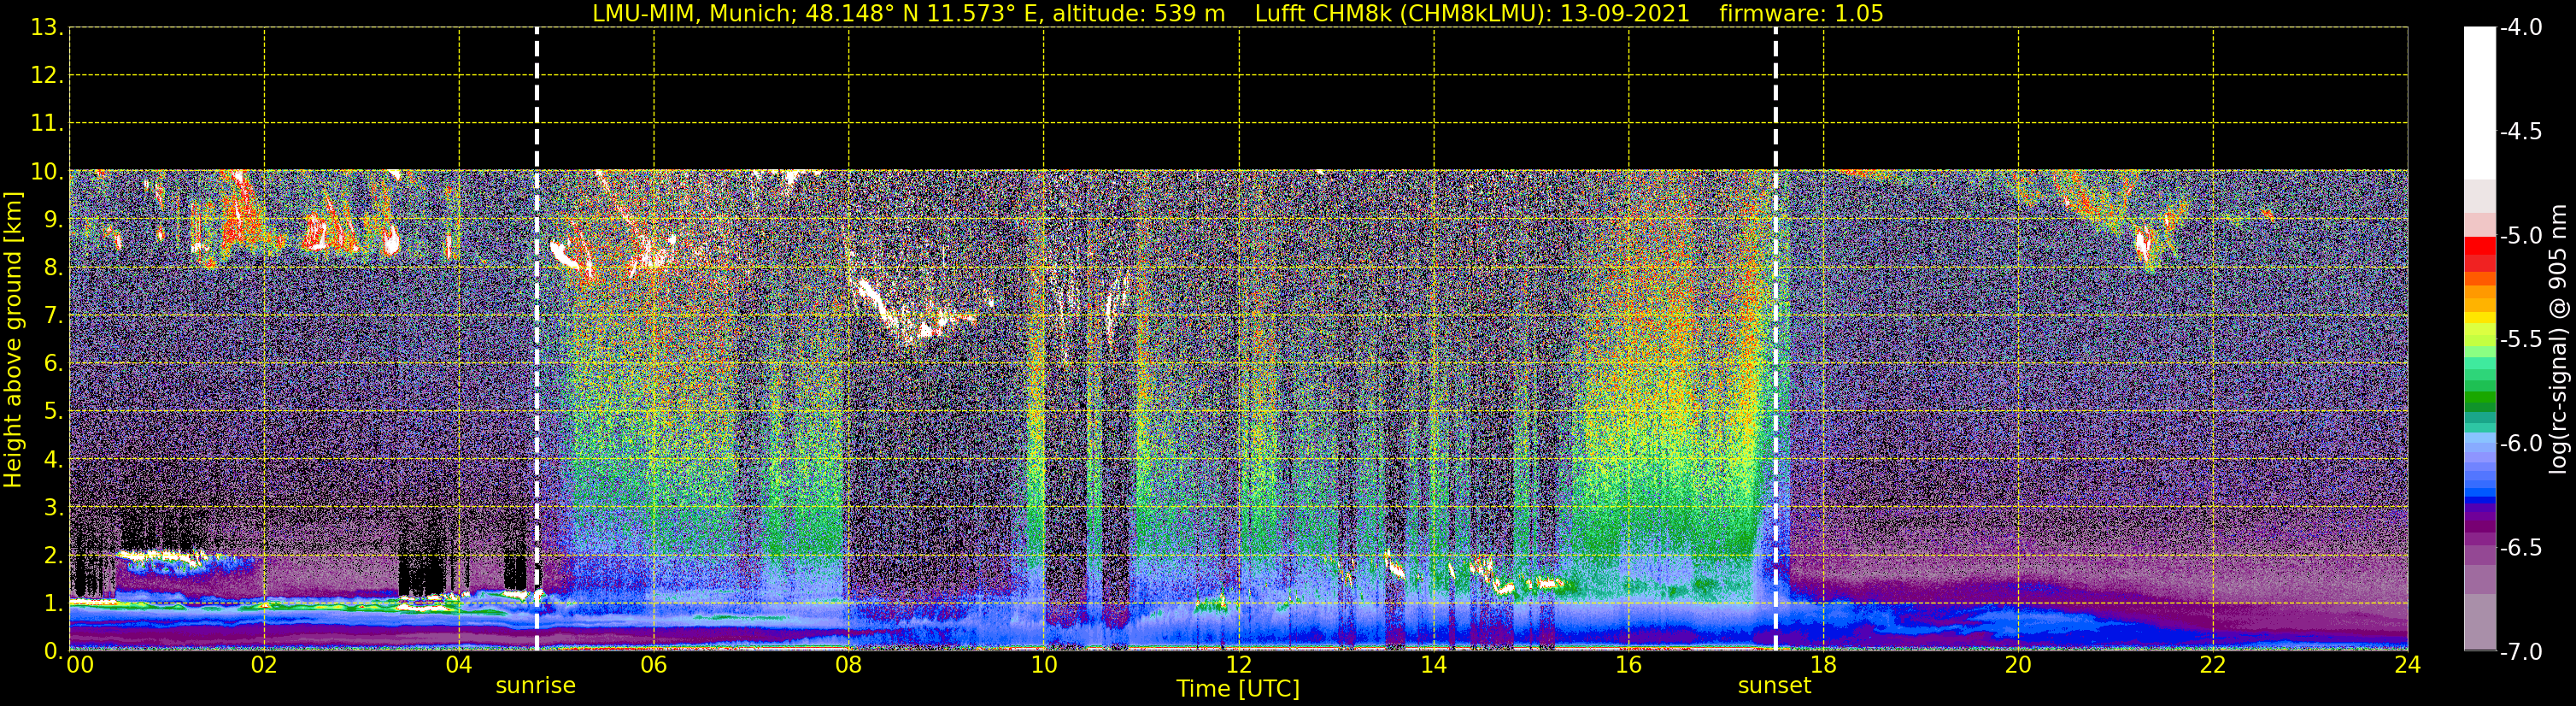This screenshot has height=706, width=2576.
Task: Click the height axis tick '7.'
Action: 53,315
